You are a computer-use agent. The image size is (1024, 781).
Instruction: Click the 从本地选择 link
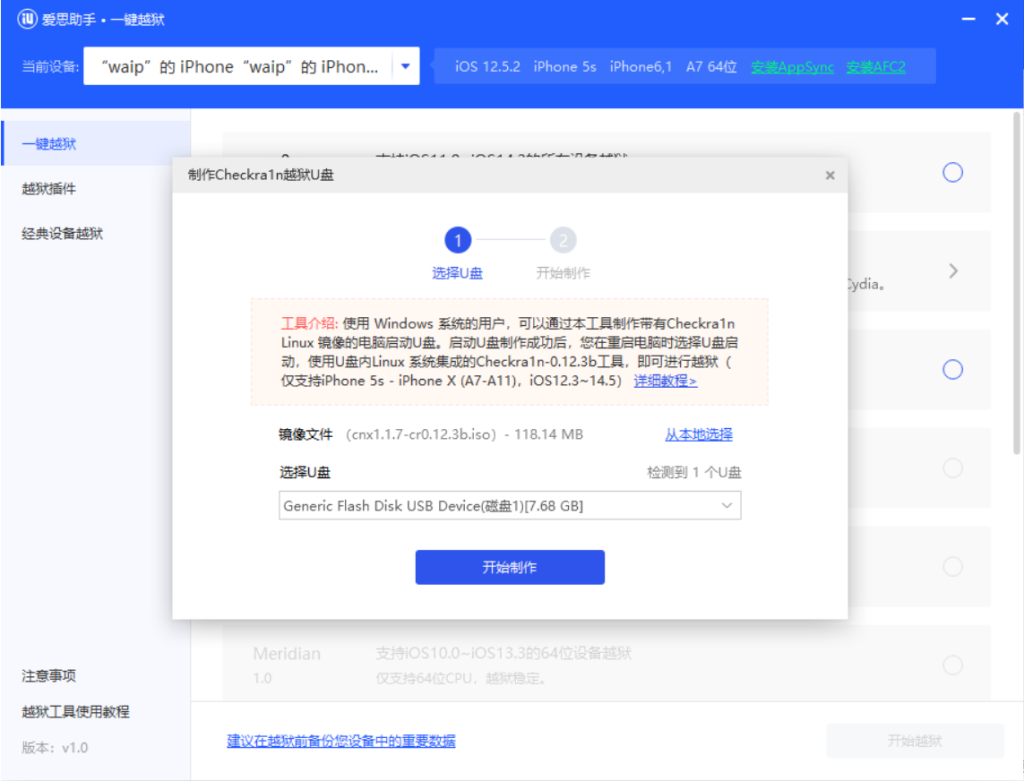(x=698, y=434)
